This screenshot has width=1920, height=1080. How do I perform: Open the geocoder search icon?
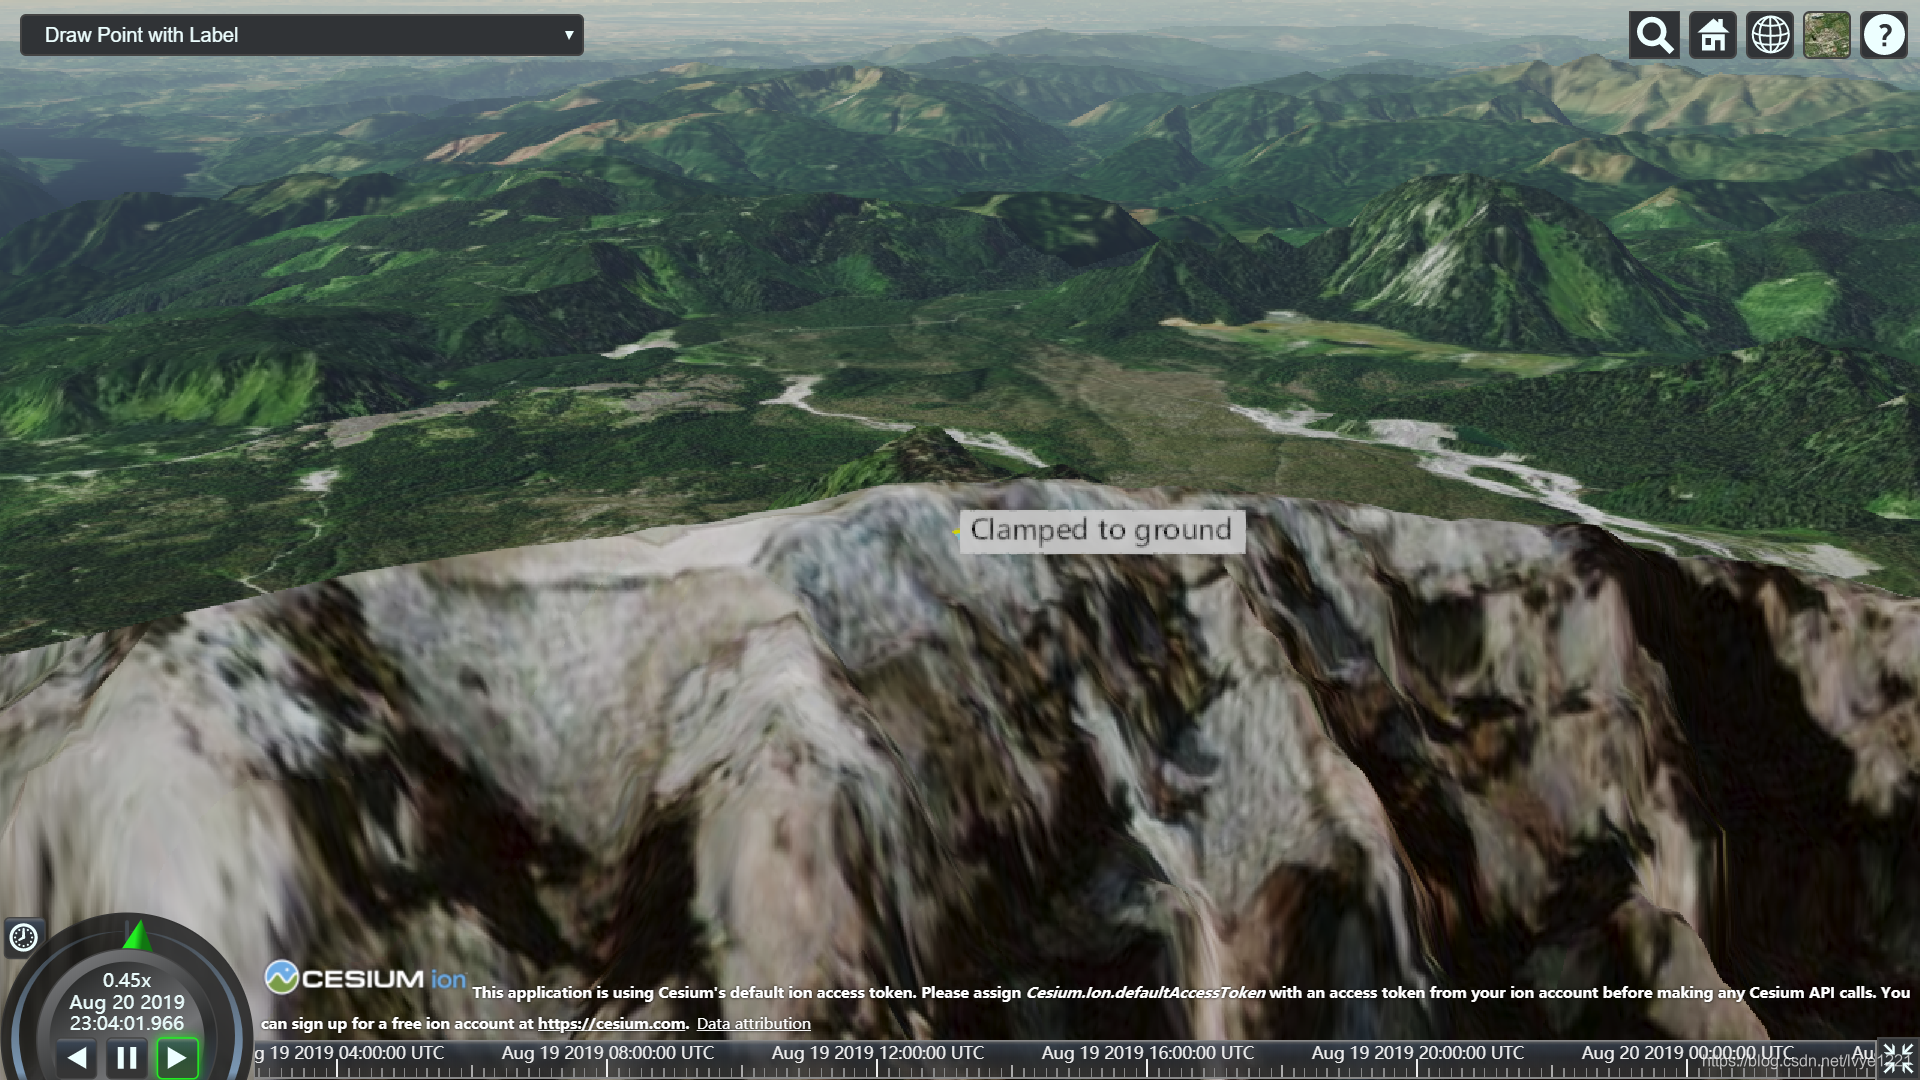click(x=1654, y=35)
